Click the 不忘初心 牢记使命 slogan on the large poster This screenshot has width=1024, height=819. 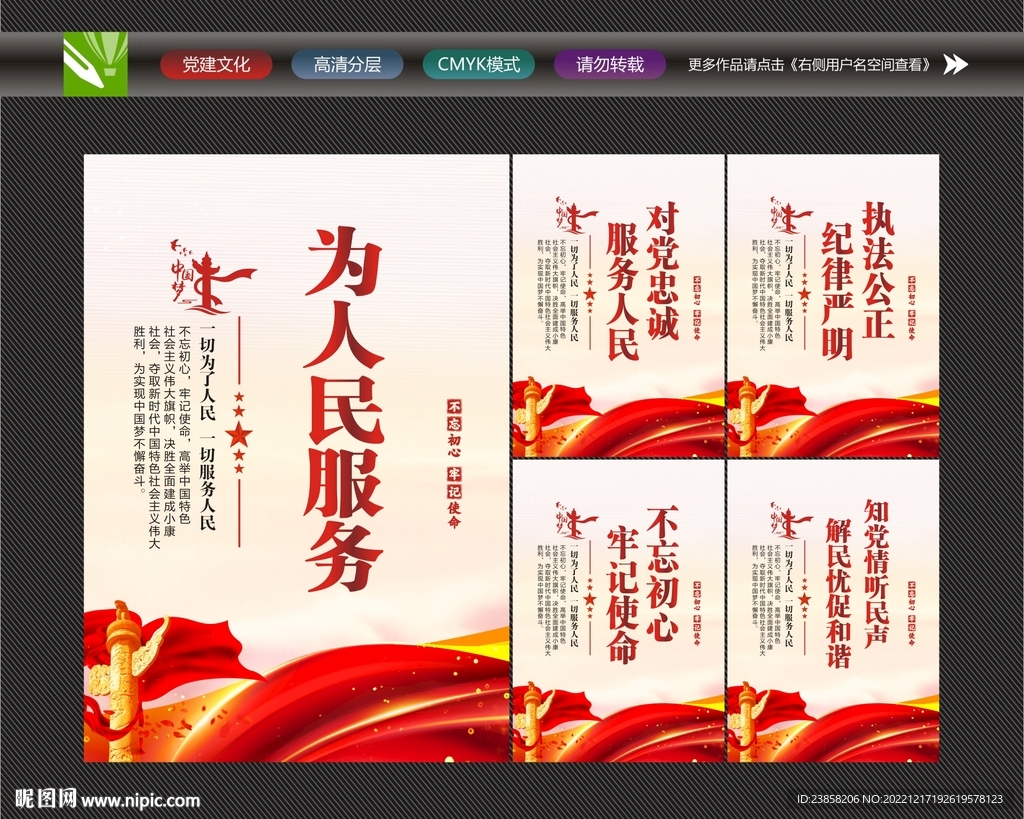coord(454,464)
